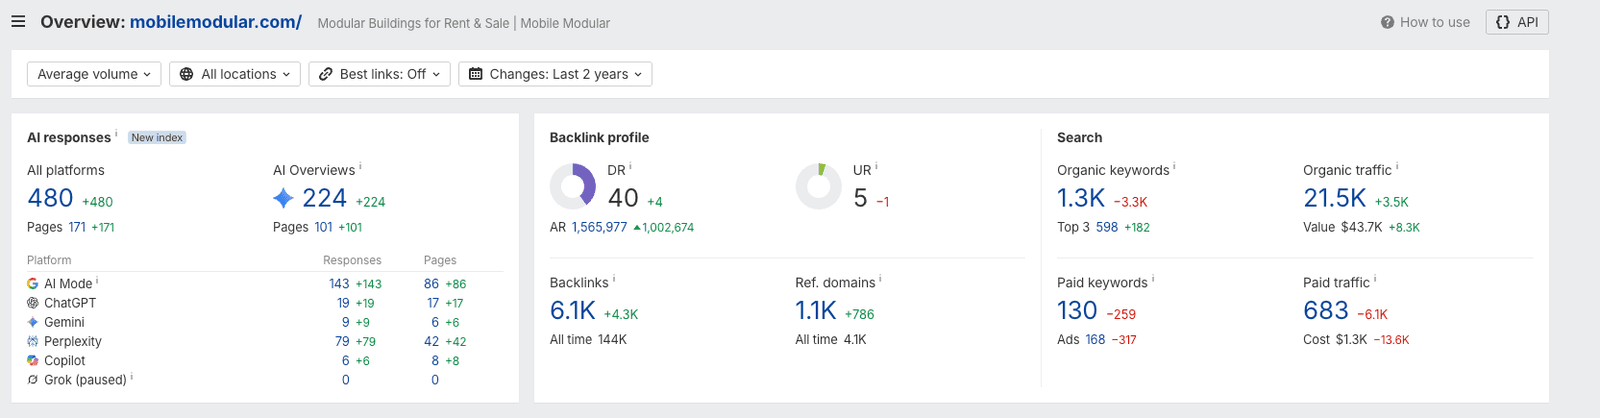The image size is (1600, 418).
Task: Open AI Overviews Pages 101 link
Action: (324, 227)
